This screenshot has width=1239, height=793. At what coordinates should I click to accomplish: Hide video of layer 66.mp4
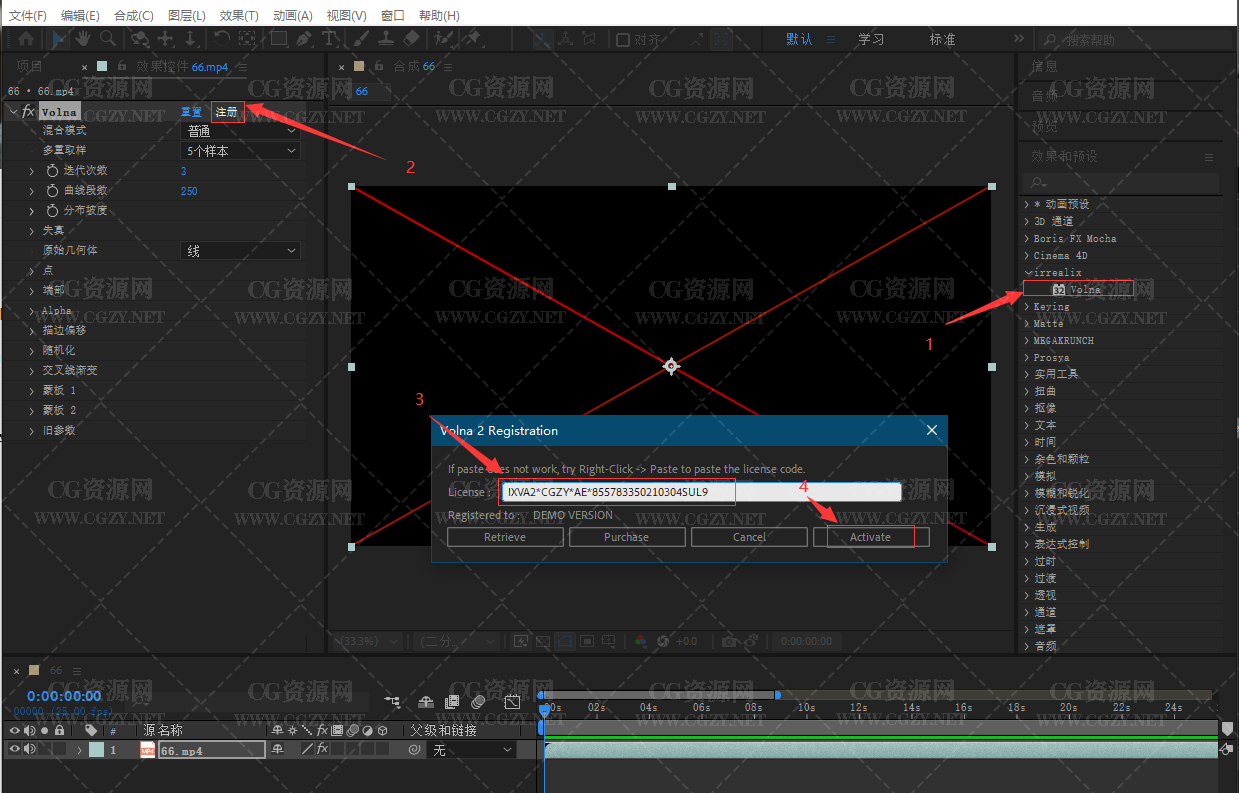click(14, 750)
